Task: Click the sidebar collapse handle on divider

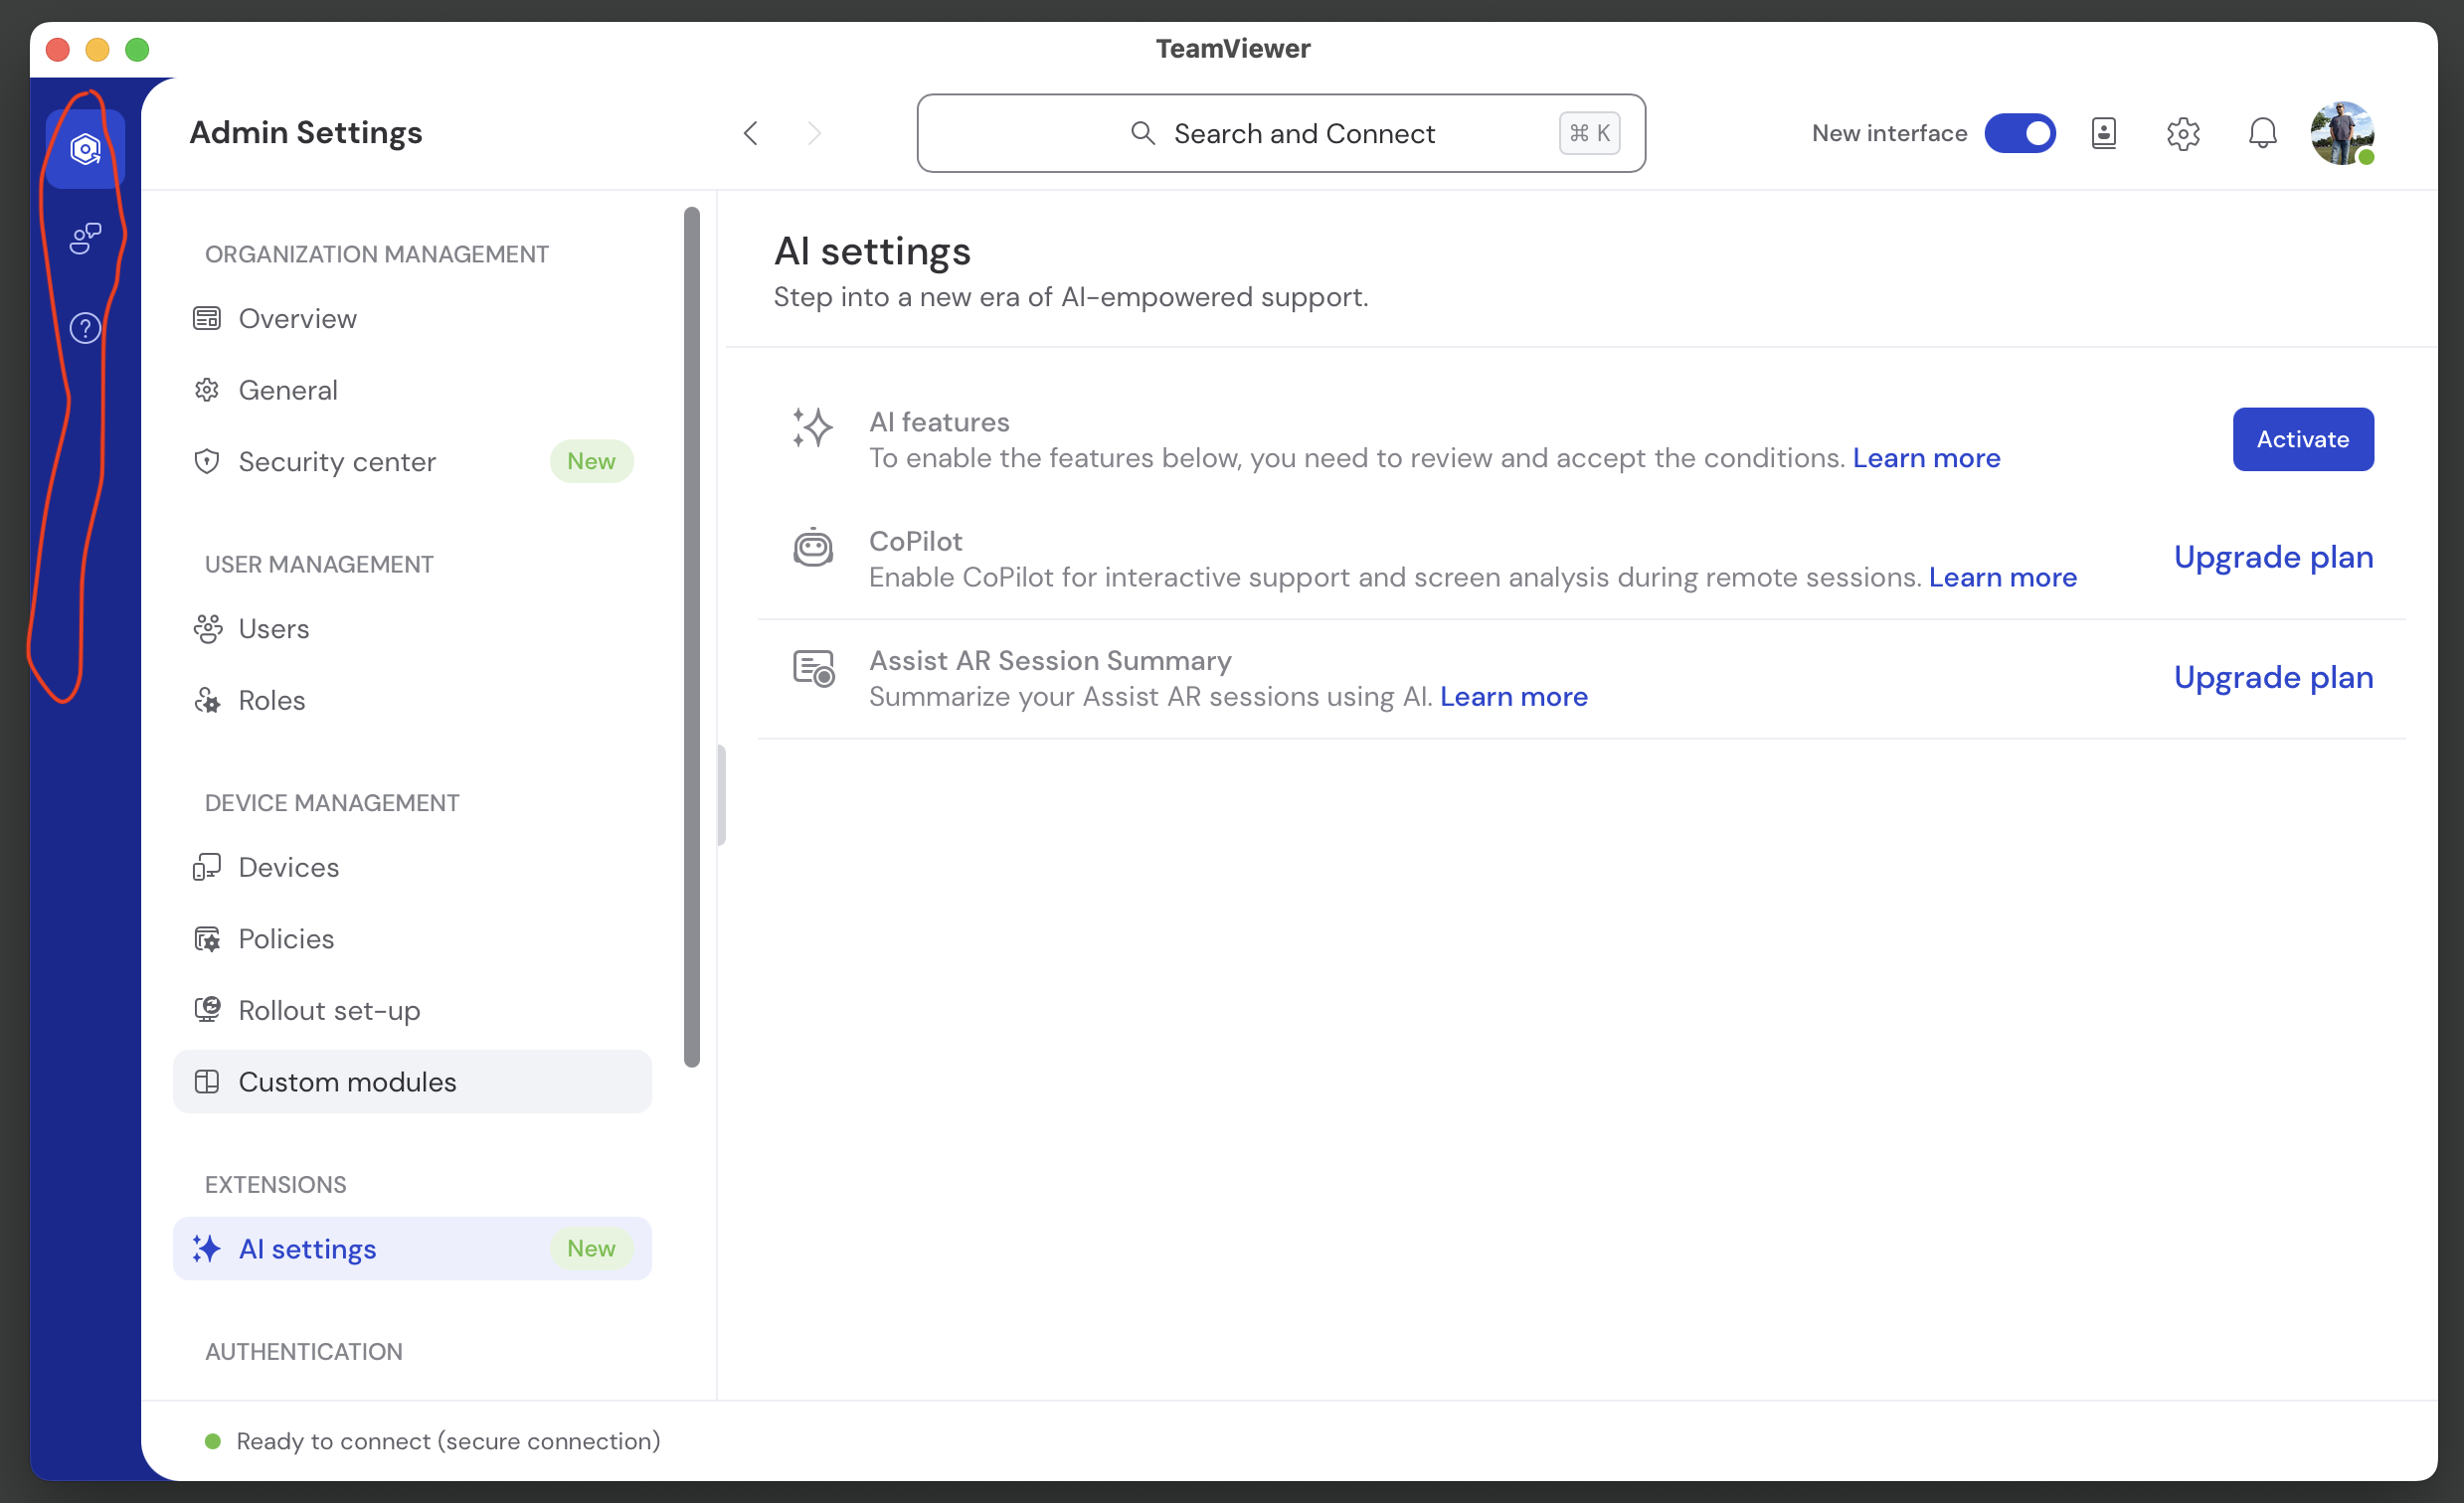Action: 721,795
